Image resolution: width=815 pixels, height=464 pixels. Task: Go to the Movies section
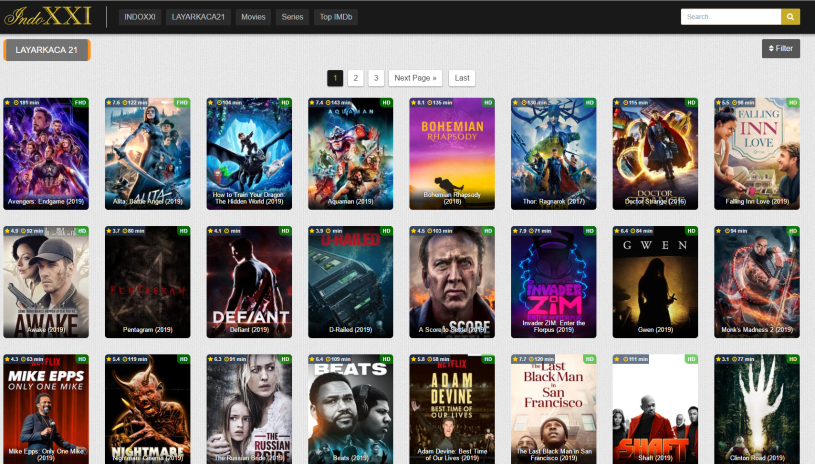pyautogui.click(x=253, y=17)
